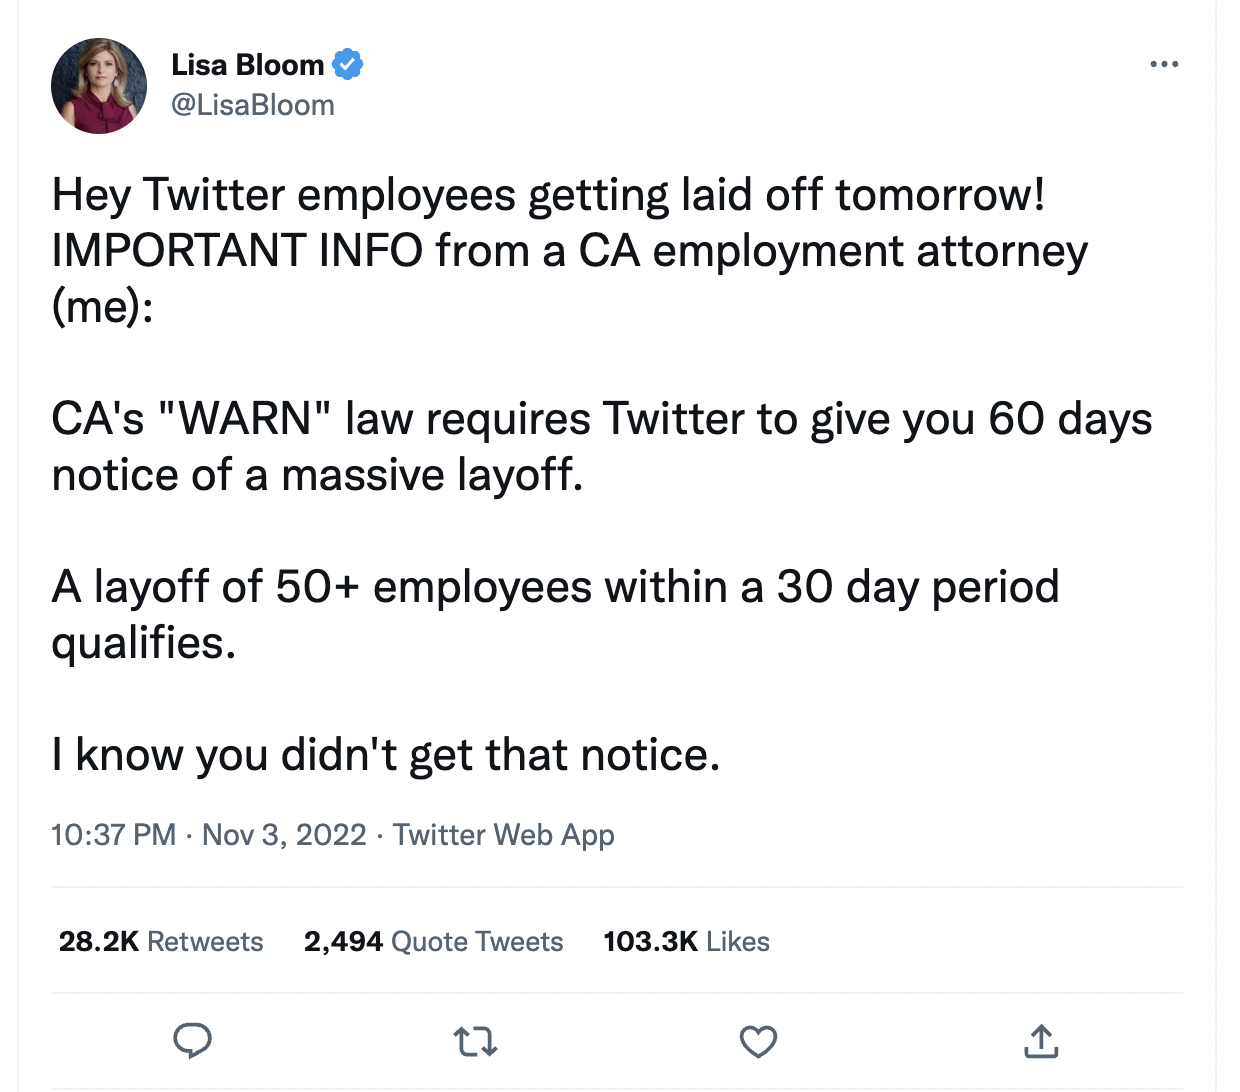Click "I know you didn't get that notice"

(385, 755)
